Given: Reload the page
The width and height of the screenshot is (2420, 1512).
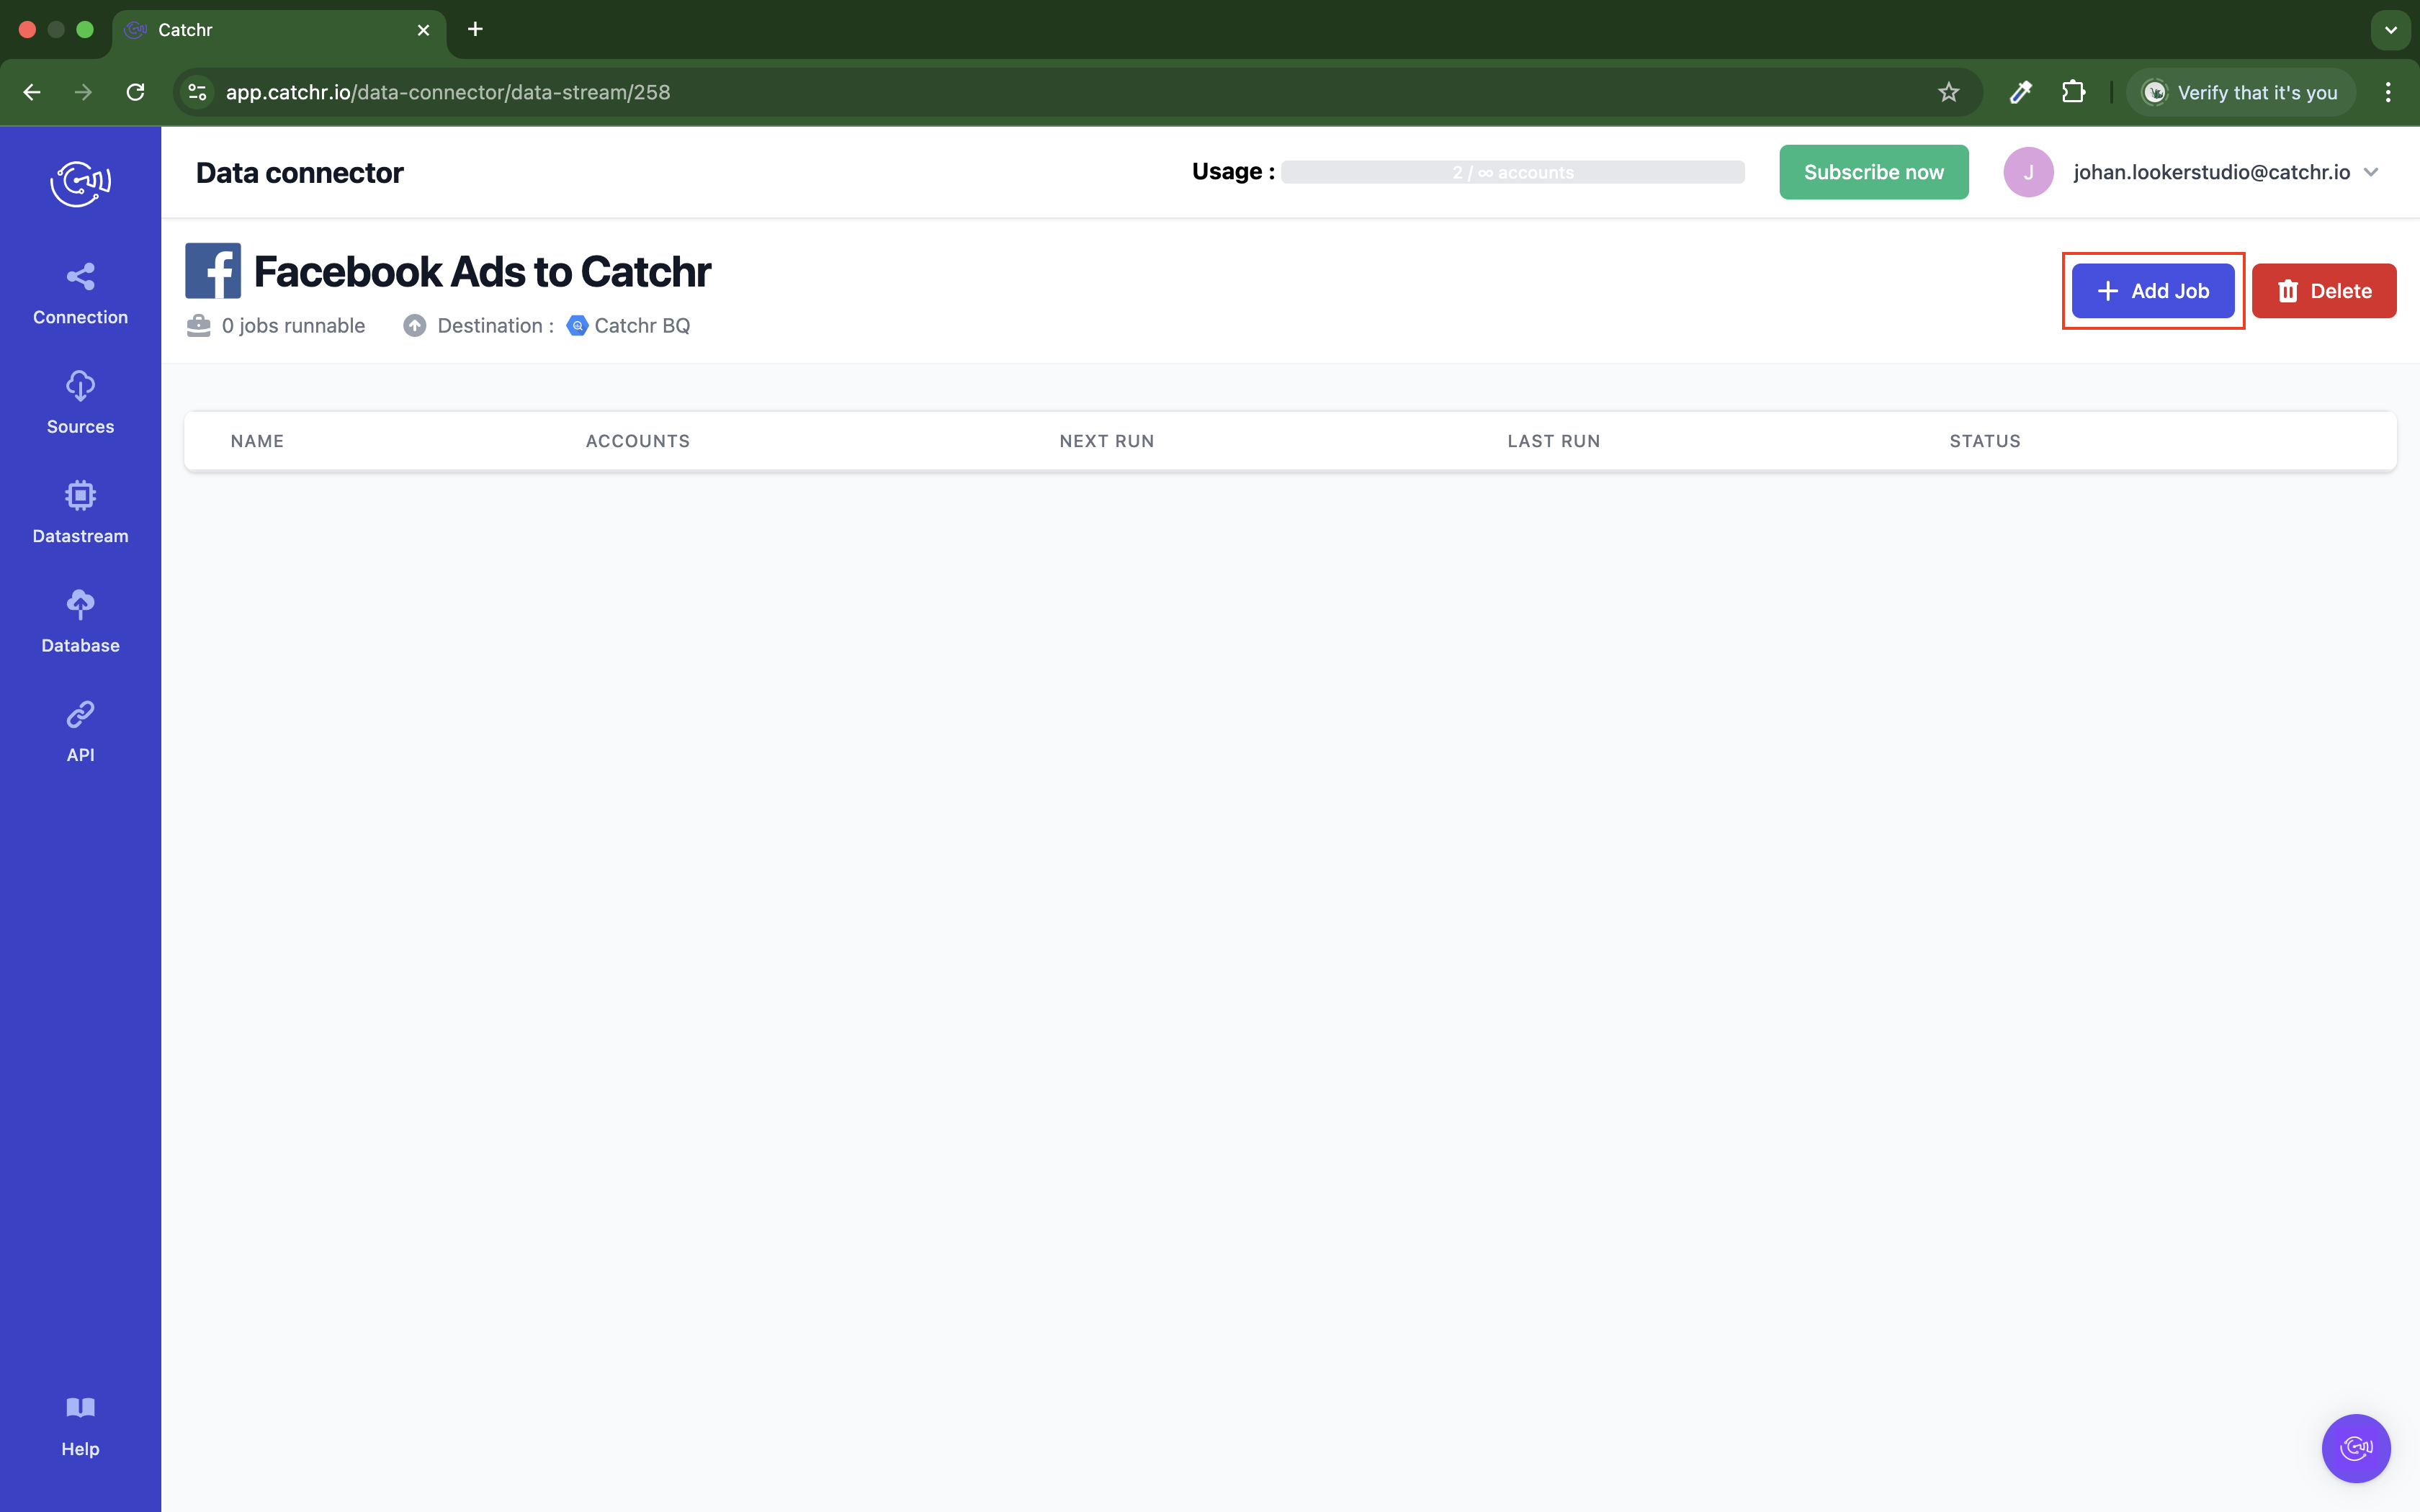Looking at the screenshot, I should [x=136, y=92].
